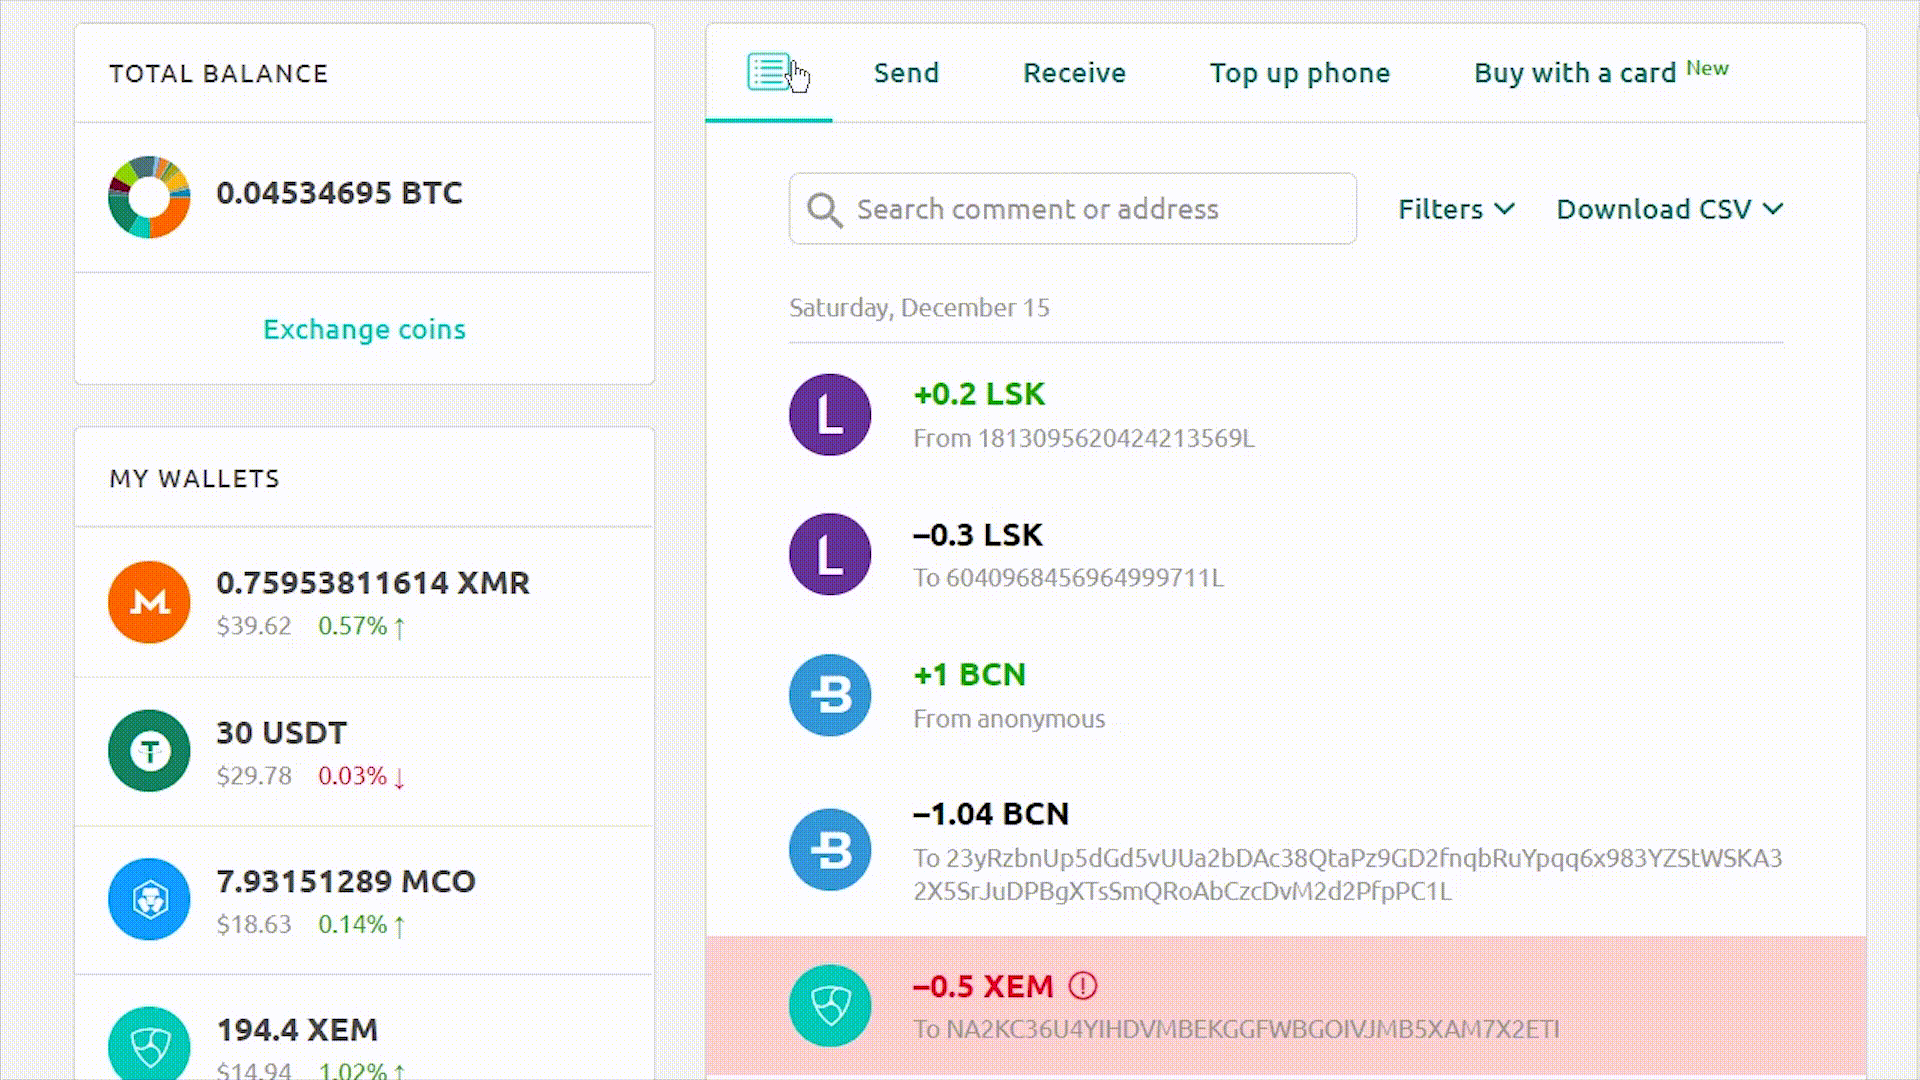Expand the Download CSV dropdown
This screenshot has width=1920, height=1080.
pyautogui.click(x=1668, y=208)
